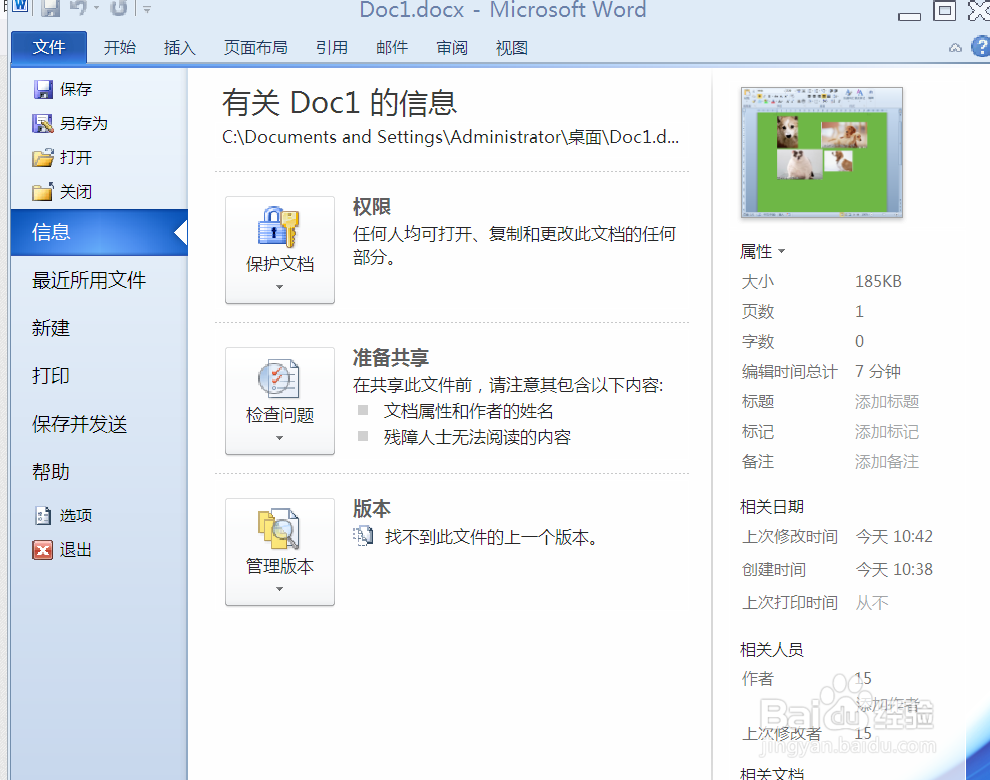Viewport: 990px width, 780px height.
Task: Click the Save As icon
Action: 43,123
